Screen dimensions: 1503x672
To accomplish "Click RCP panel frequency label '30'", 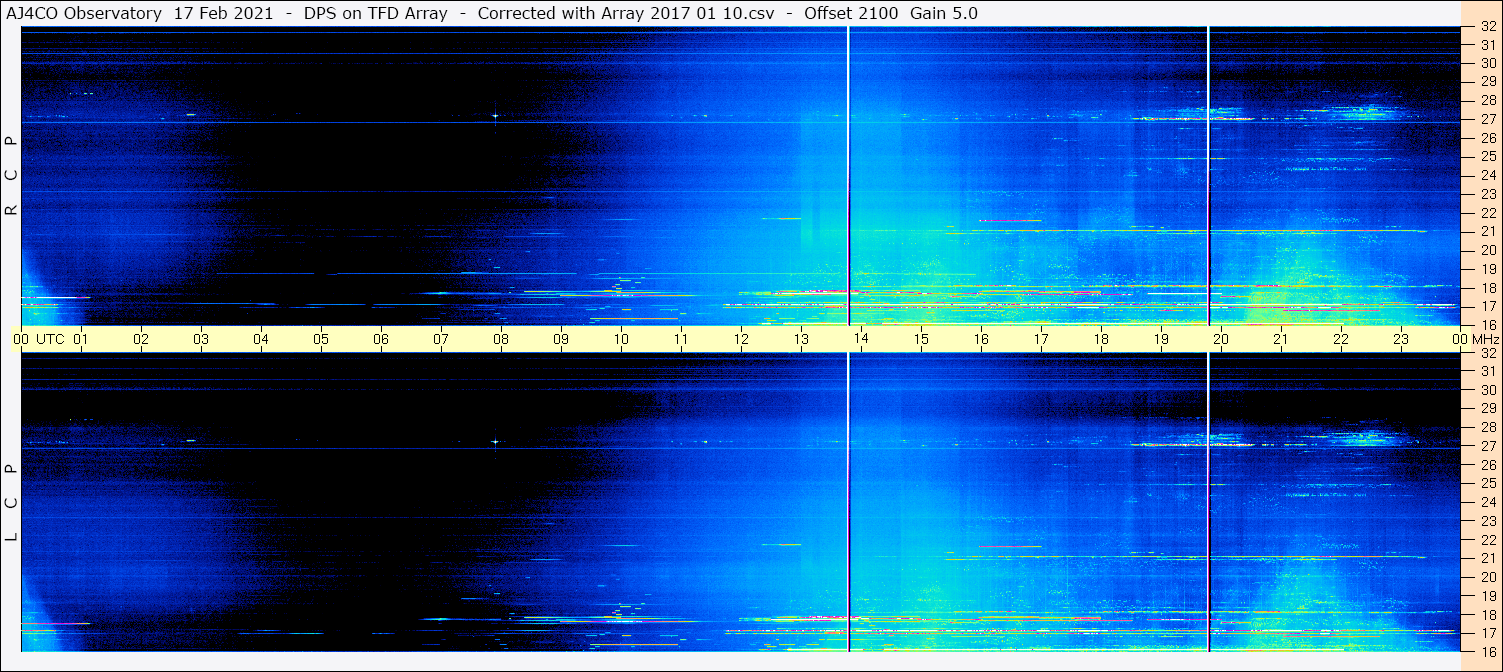I will [1488, 63].
